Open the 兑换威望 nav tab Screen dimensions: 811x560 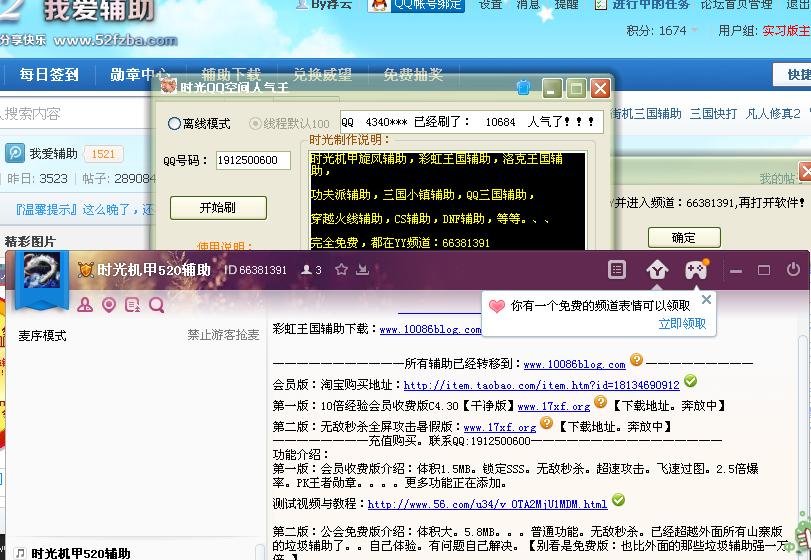(323, 74)
